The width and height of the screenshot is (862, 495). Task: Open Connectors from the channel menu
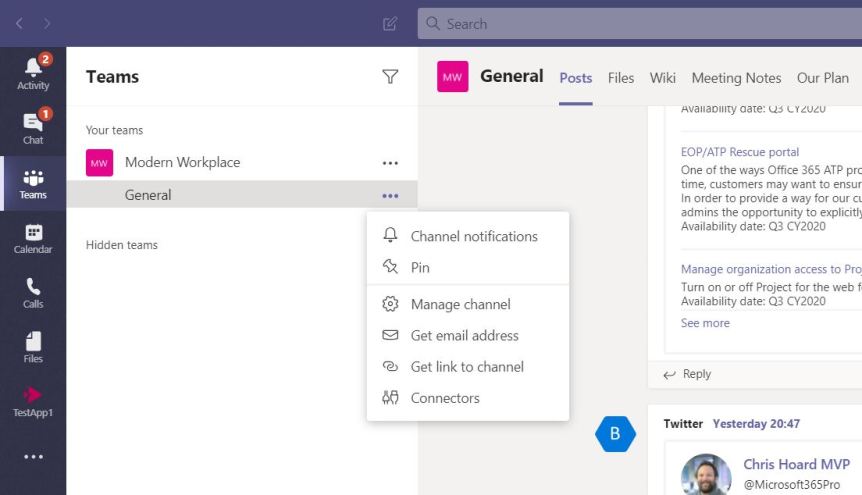445,398
